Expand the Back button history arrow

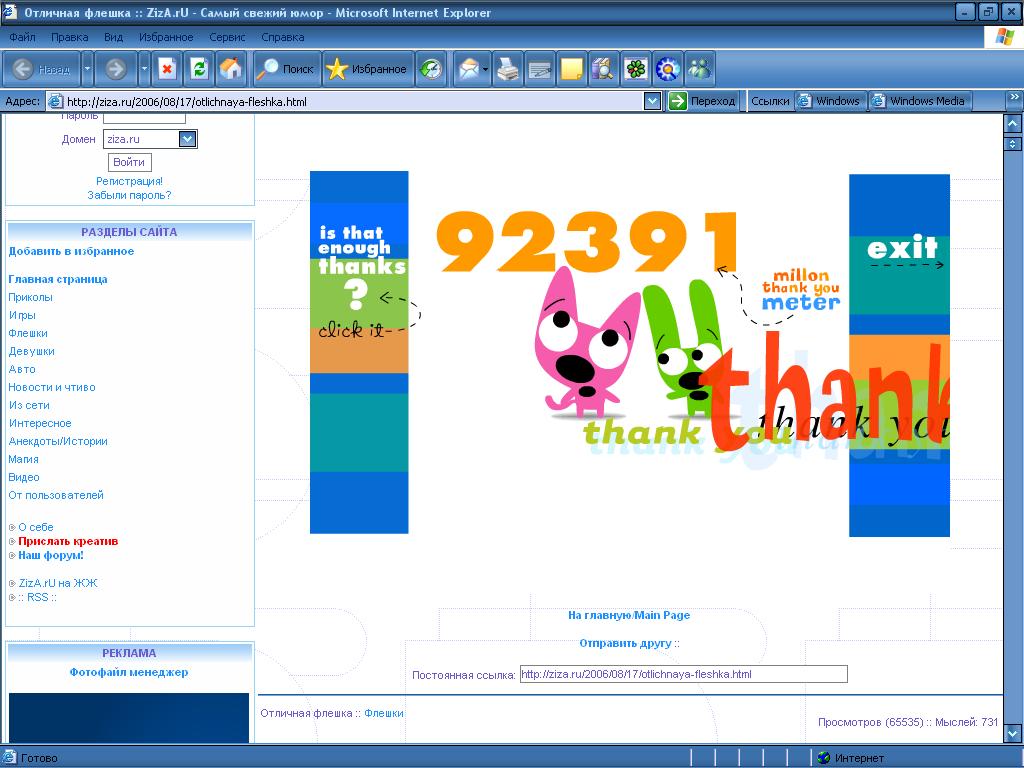[x=87, y=69]
